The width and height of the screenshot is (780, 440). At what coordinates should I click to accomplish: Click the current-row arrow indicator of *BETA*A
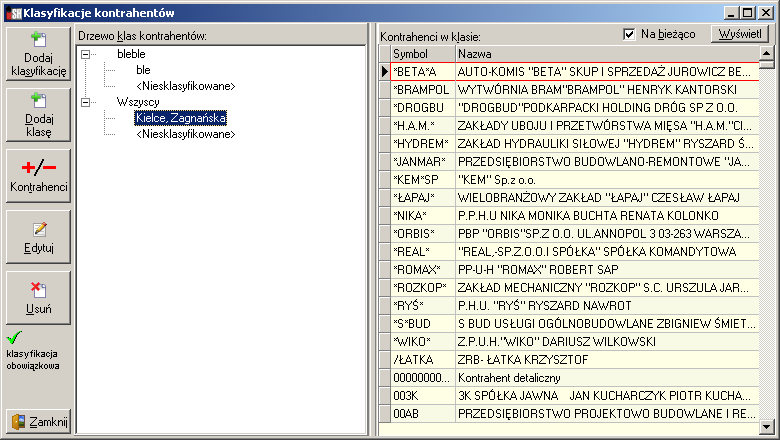(385, 72)
